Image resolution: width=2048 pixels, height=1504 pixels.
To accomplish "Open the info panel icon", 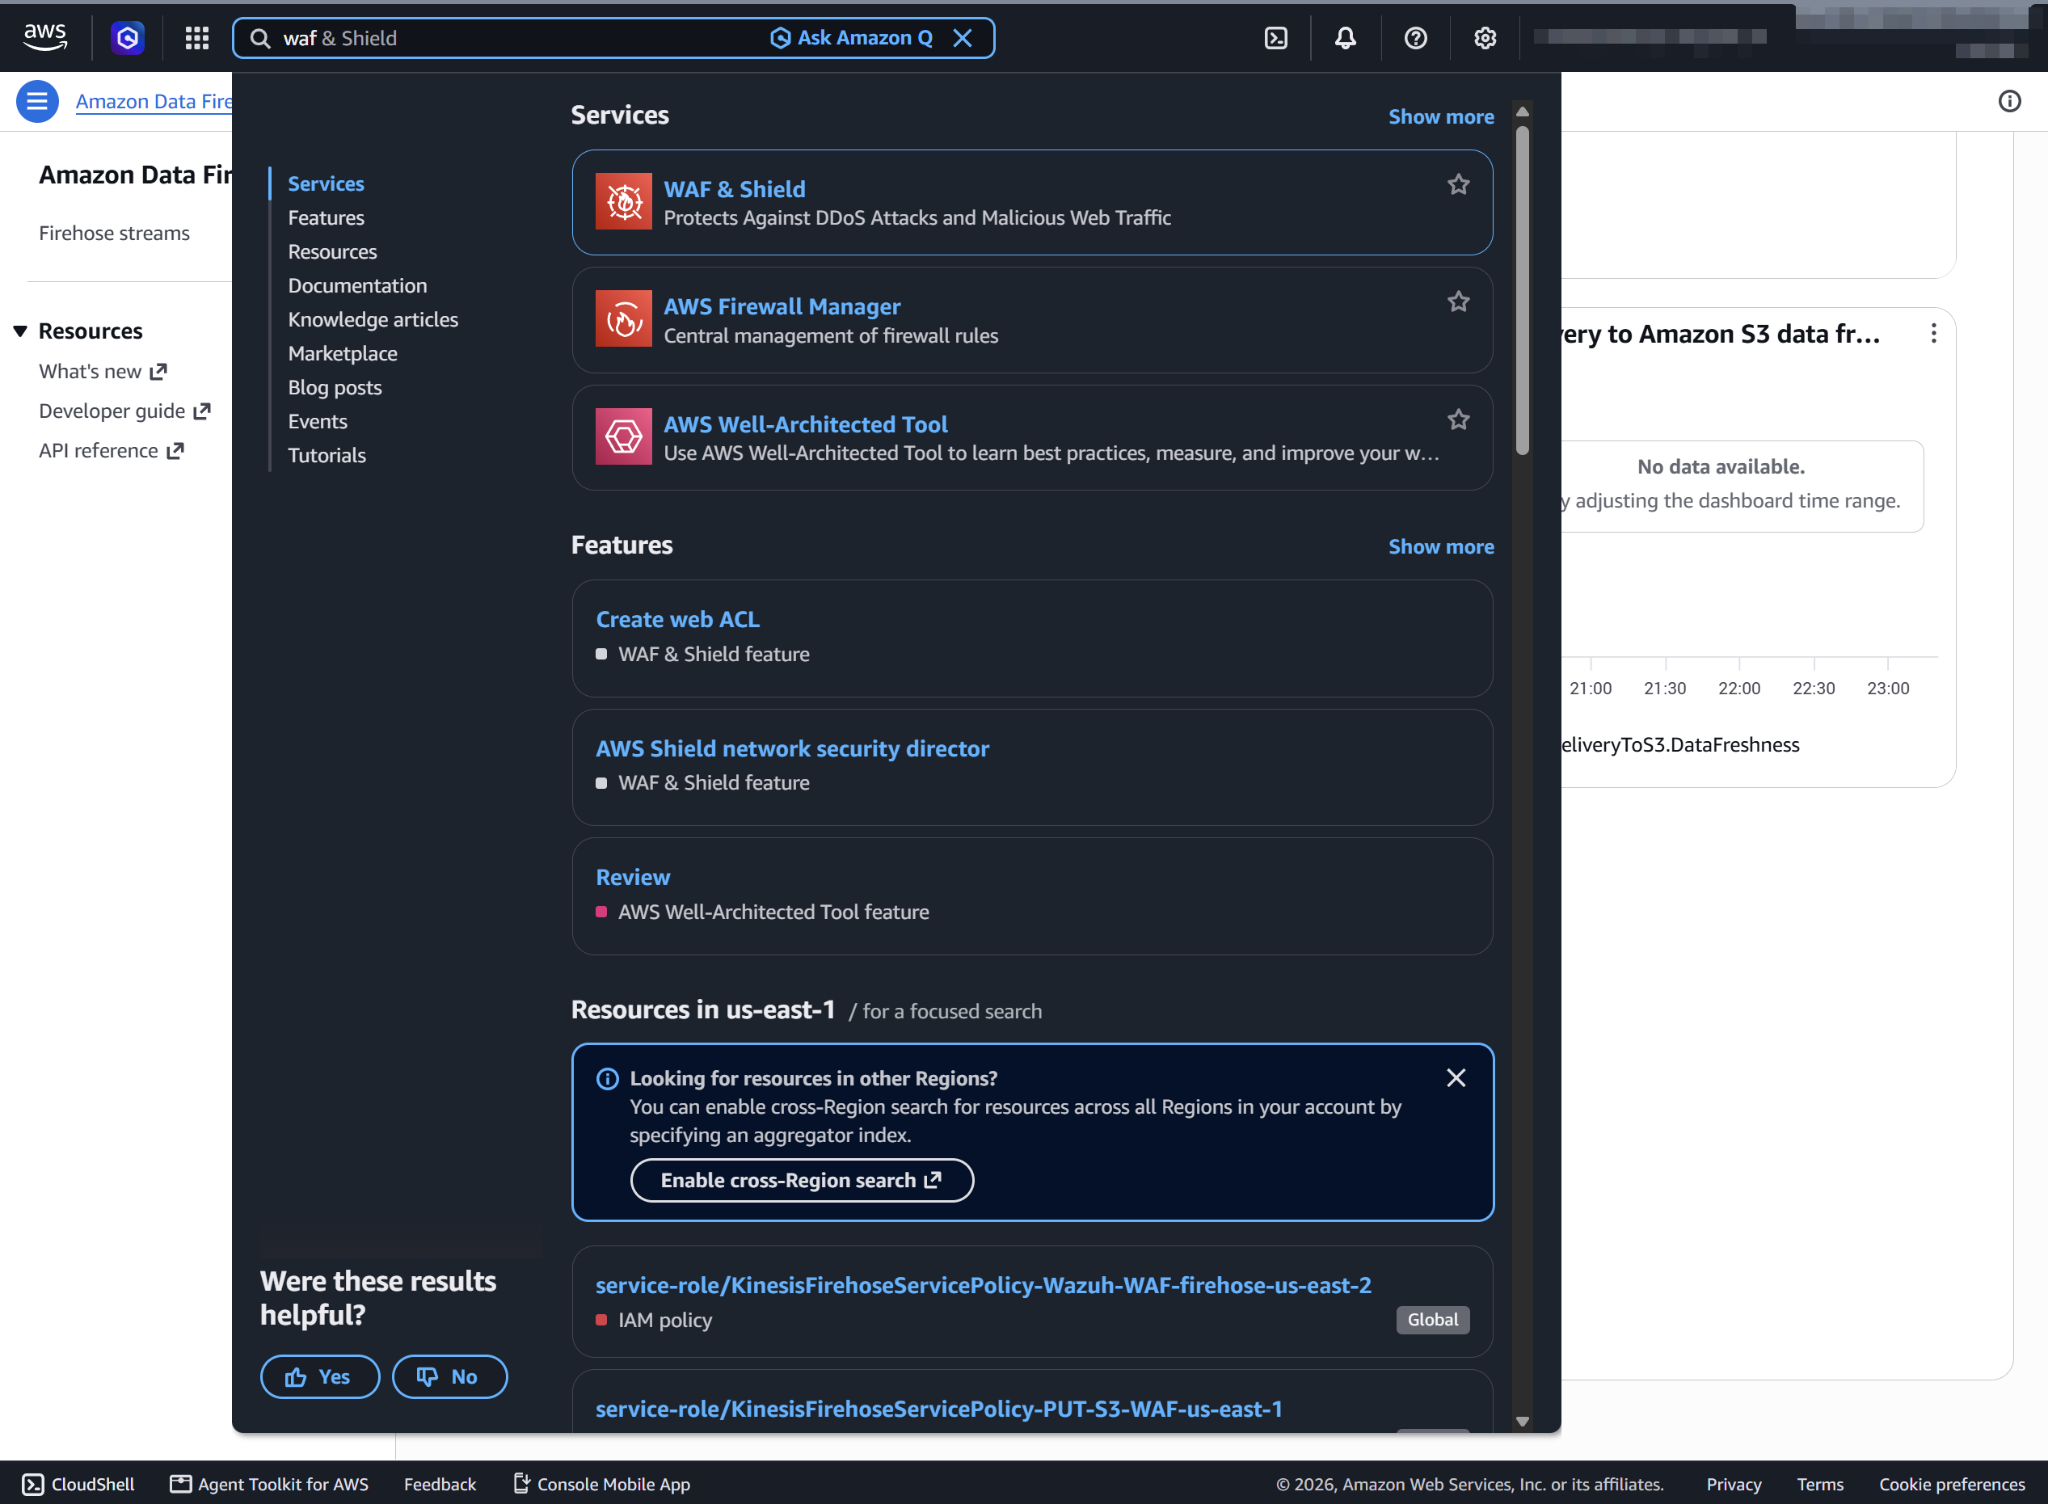I will tap(2009, 101).
